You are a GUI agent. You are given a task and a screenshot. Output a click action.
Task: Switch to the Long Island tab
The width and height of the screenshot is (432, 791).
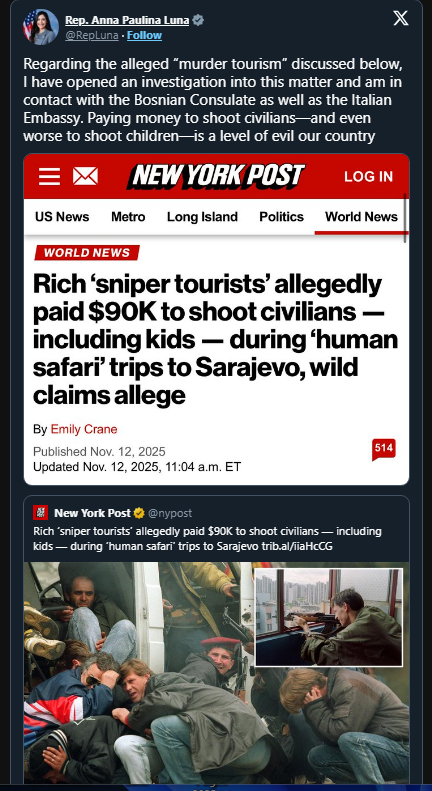tap(202, 217)
